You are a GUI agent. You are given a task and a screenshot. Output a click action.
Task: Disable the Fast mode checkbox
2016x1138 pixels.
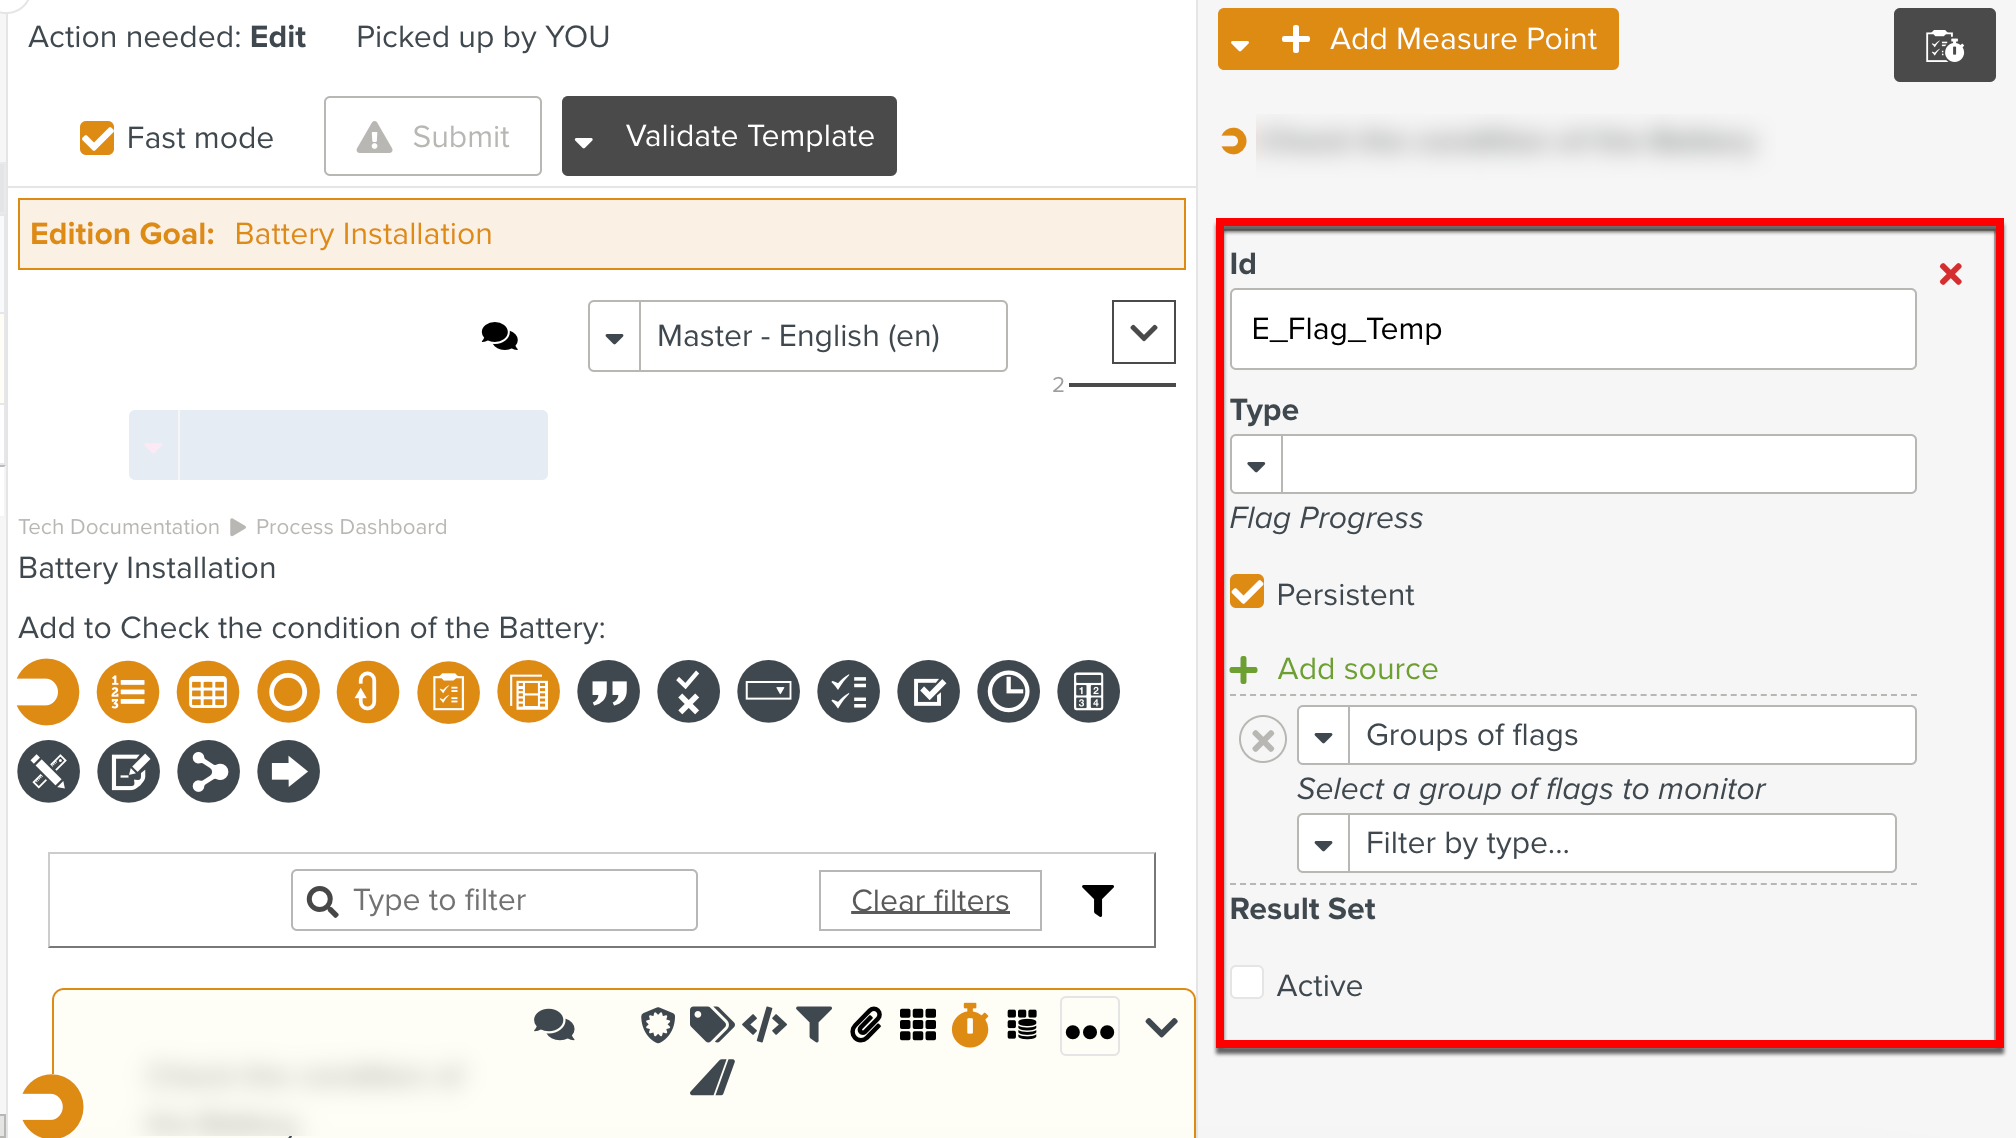[x=97, y=138]
